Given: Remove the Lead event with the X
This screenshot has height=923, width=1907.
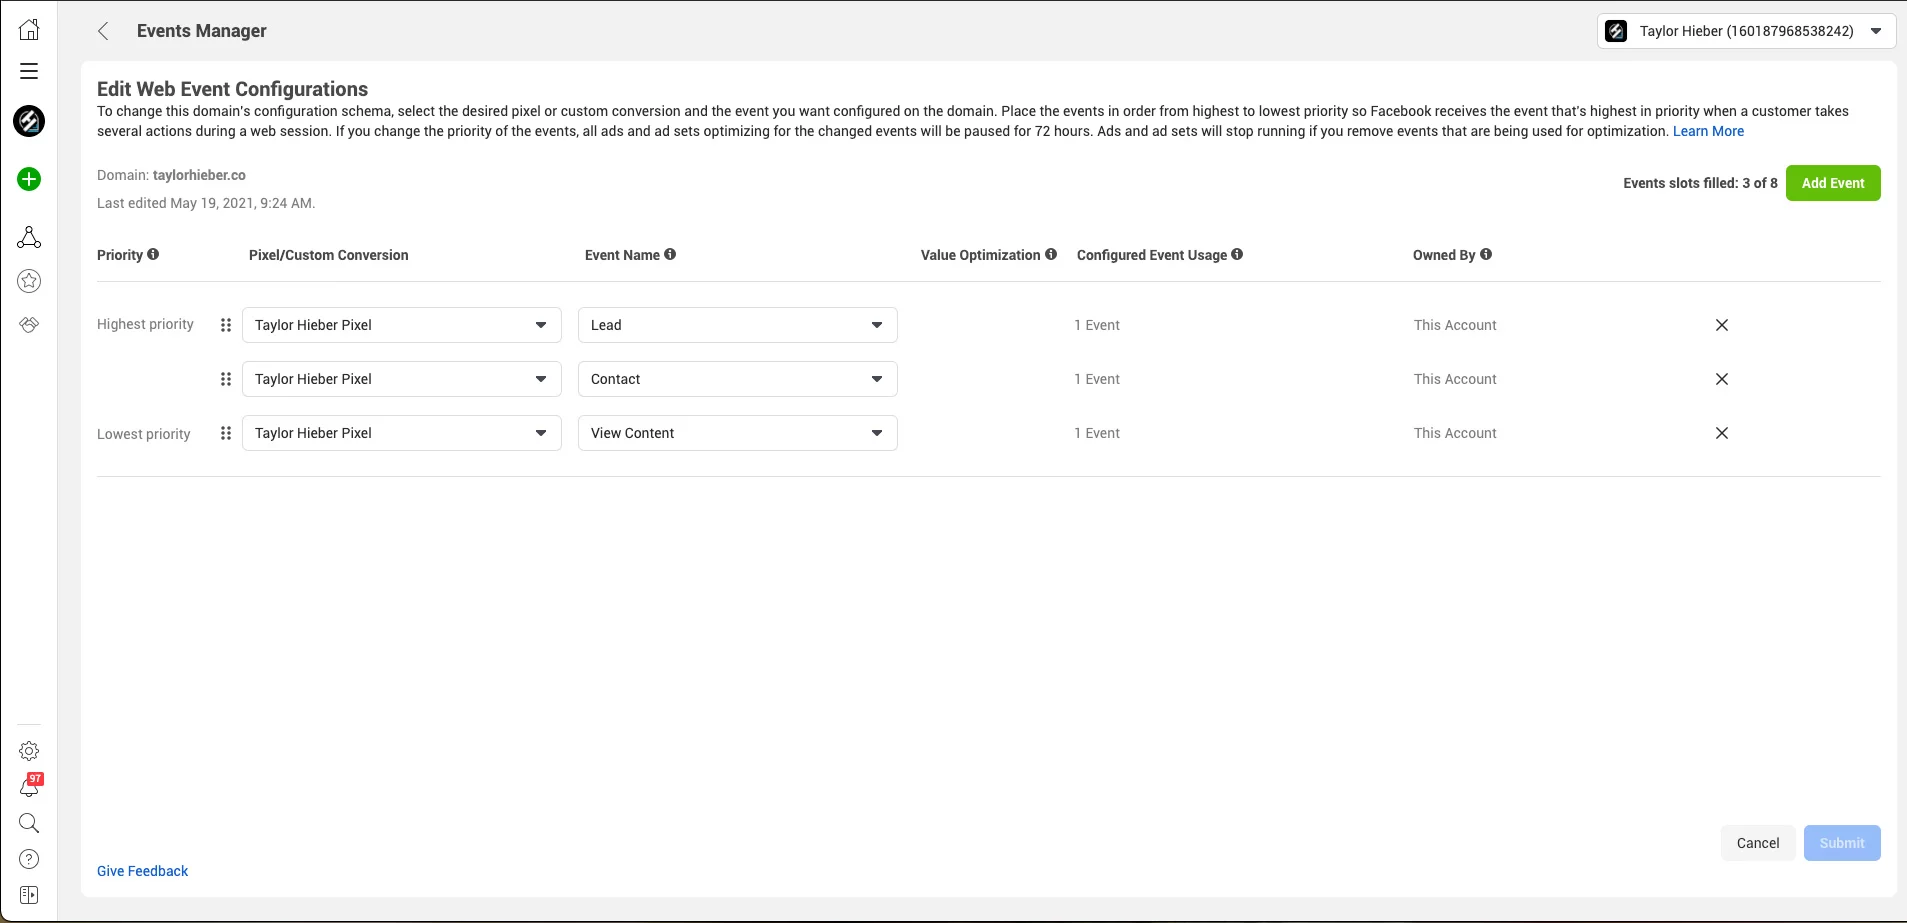Looking at the screenshot, I should click(x=1721, y=325).
